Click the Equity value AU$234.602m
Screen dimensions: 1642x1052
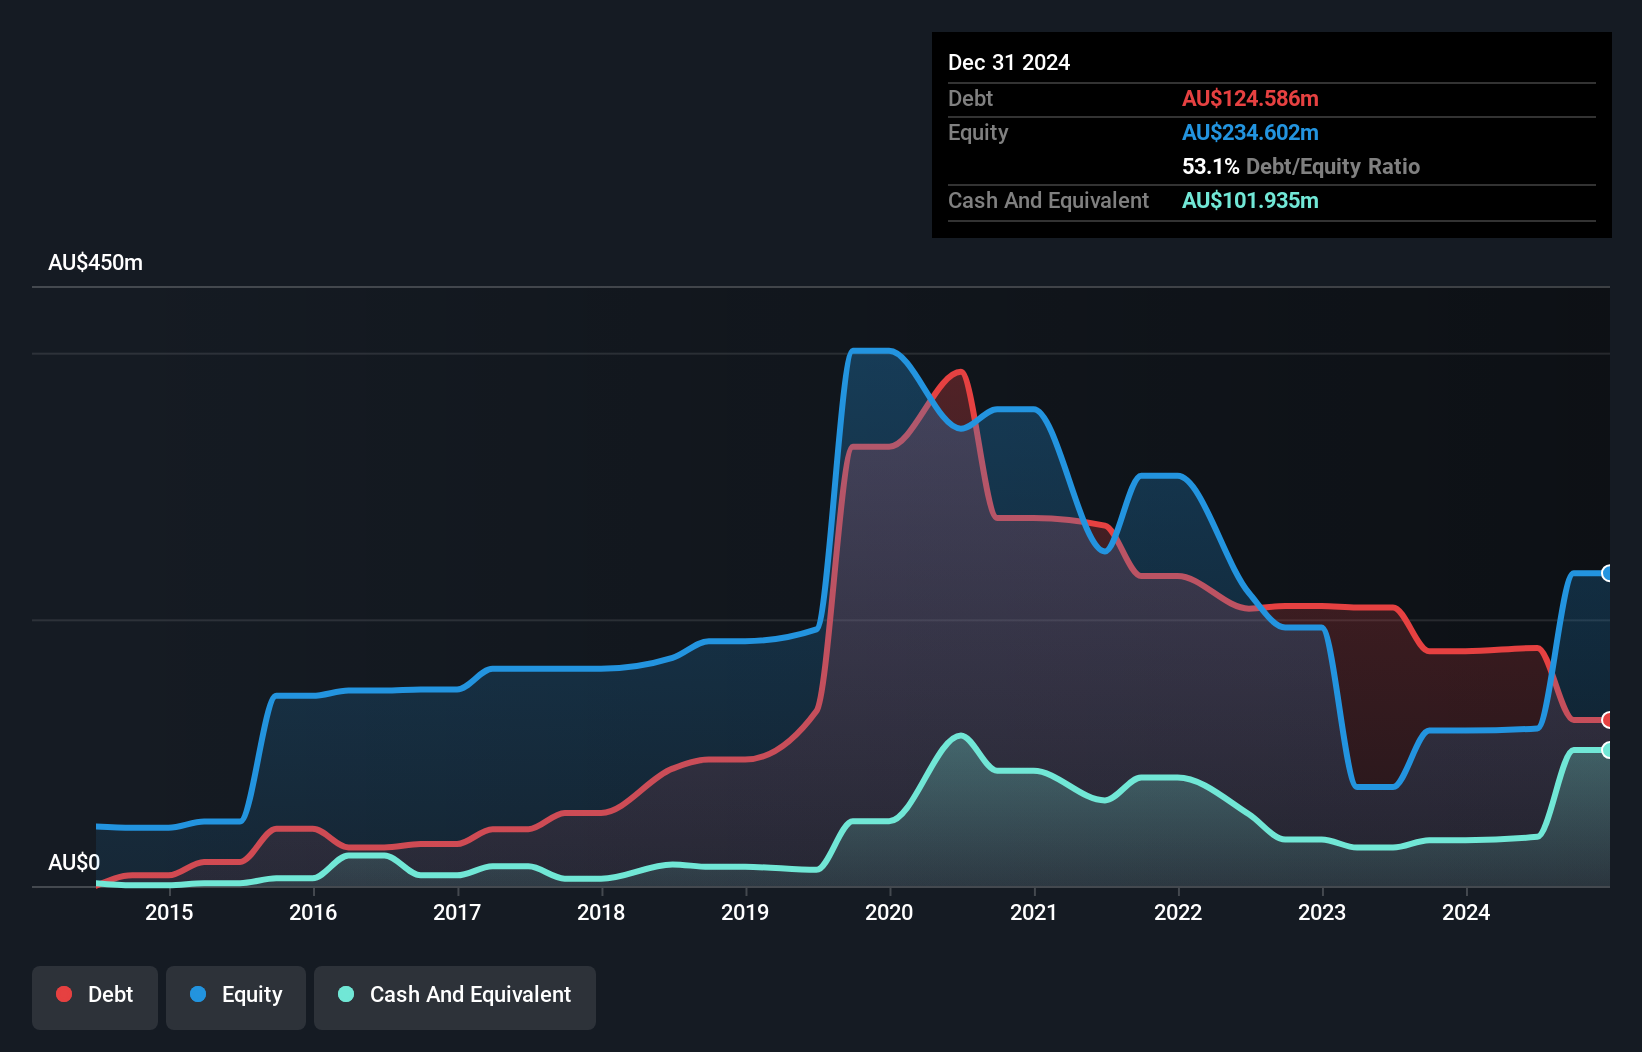click(1250, 132)
